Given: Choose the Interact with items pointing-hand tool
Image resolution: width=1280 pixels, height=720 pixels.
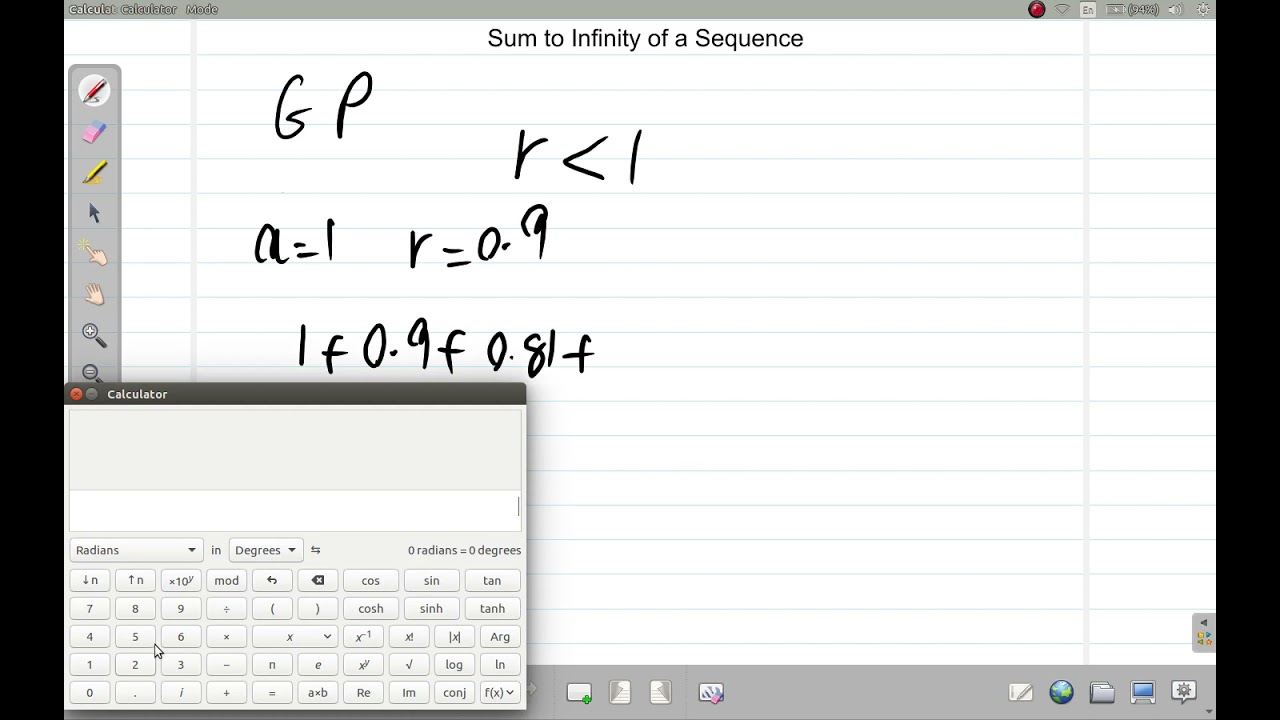Looking at the screenshot, I should coord(94,254).
